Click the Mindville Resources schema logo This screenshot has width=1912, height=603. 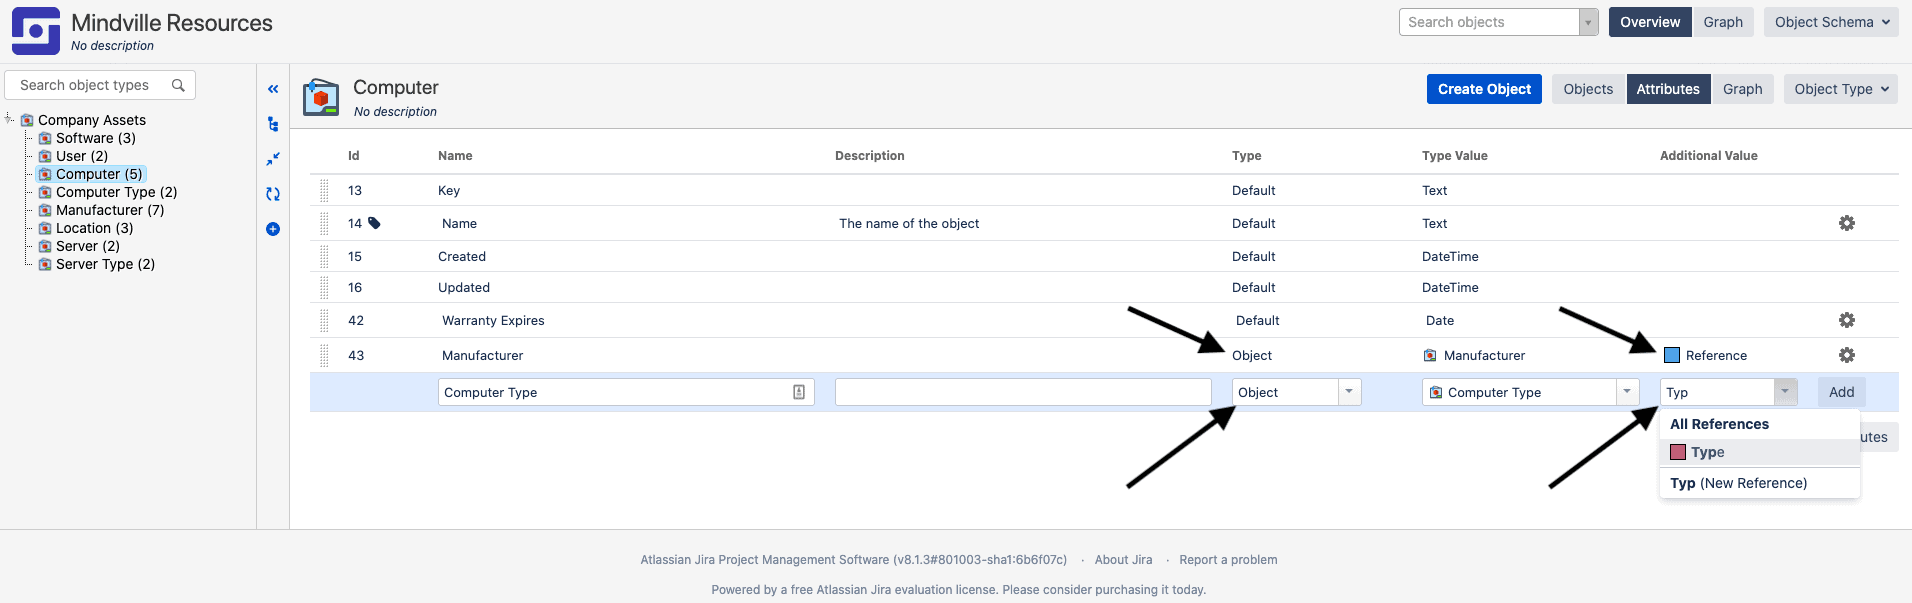[x=36, y=31]
